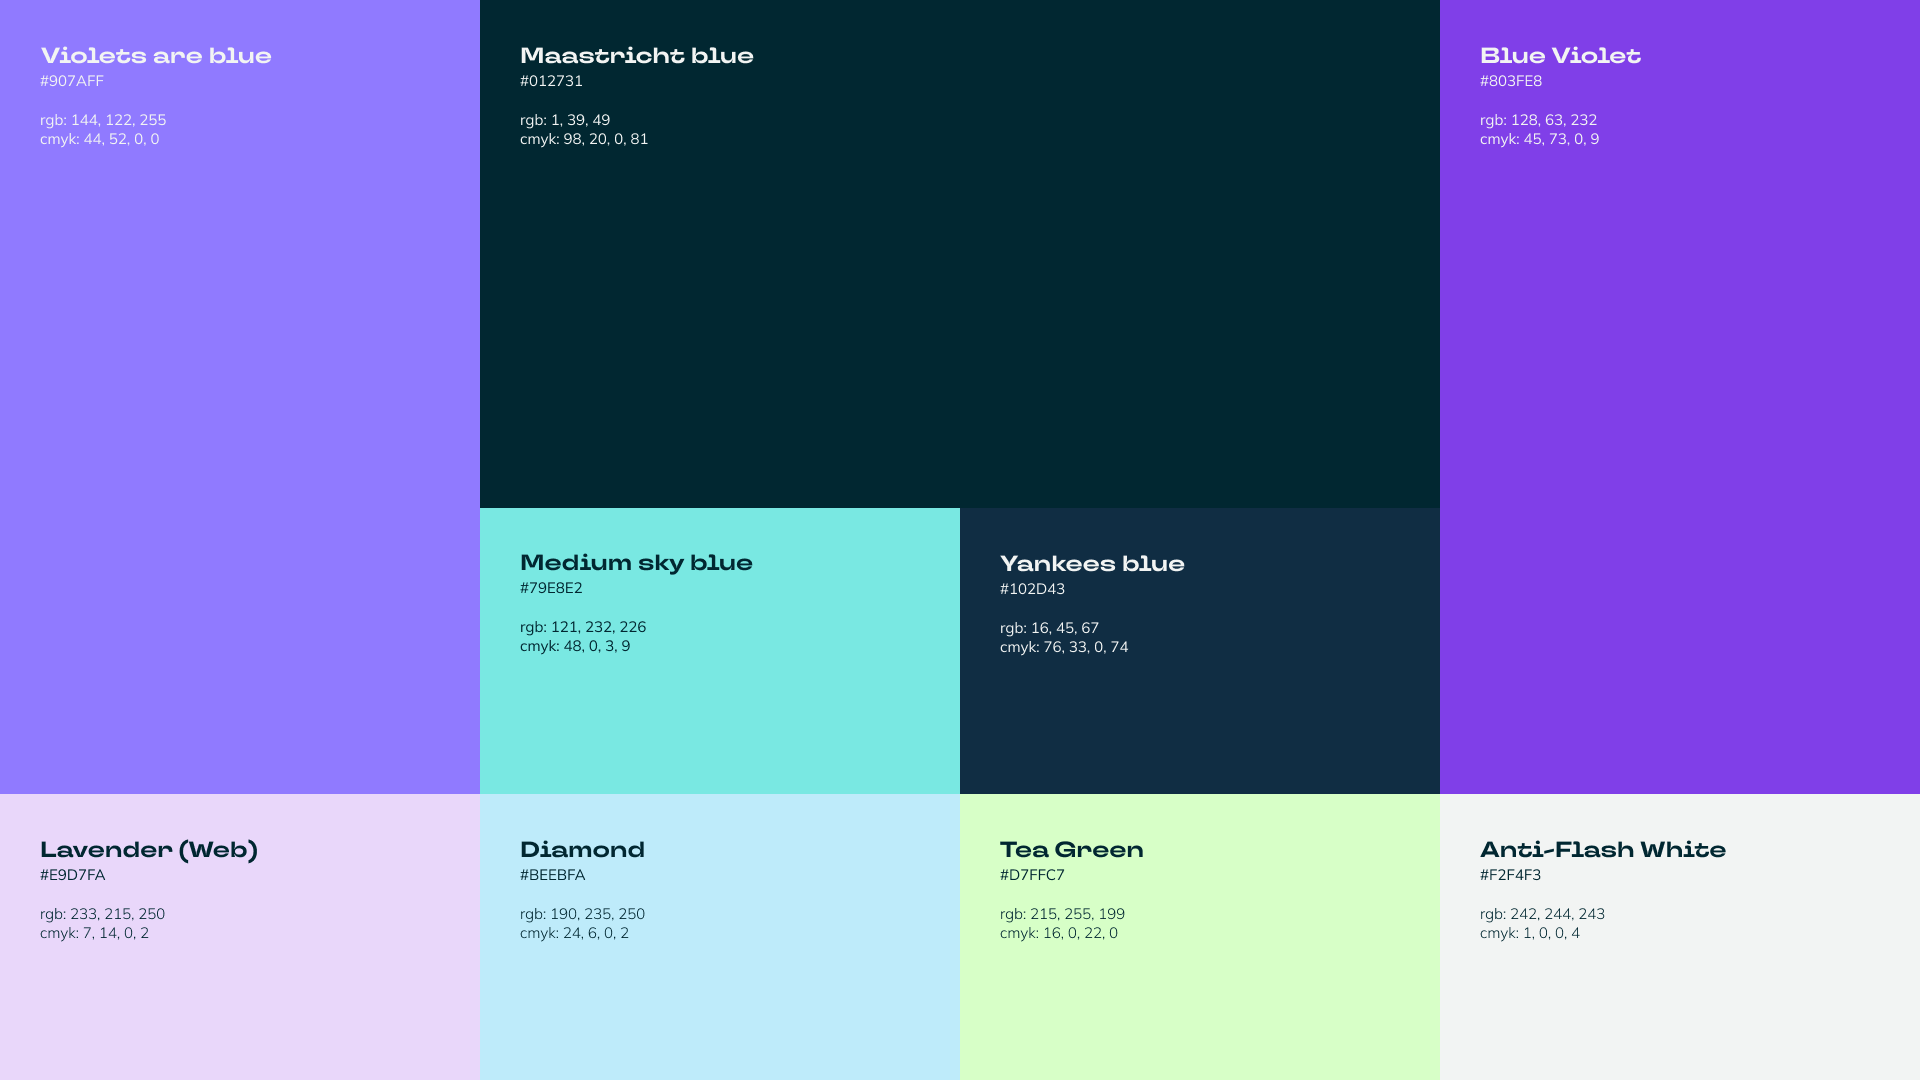Click the Anti-Flash White swatch title
This screenshot has width=1920, height=1080.
click(1602, 850)
